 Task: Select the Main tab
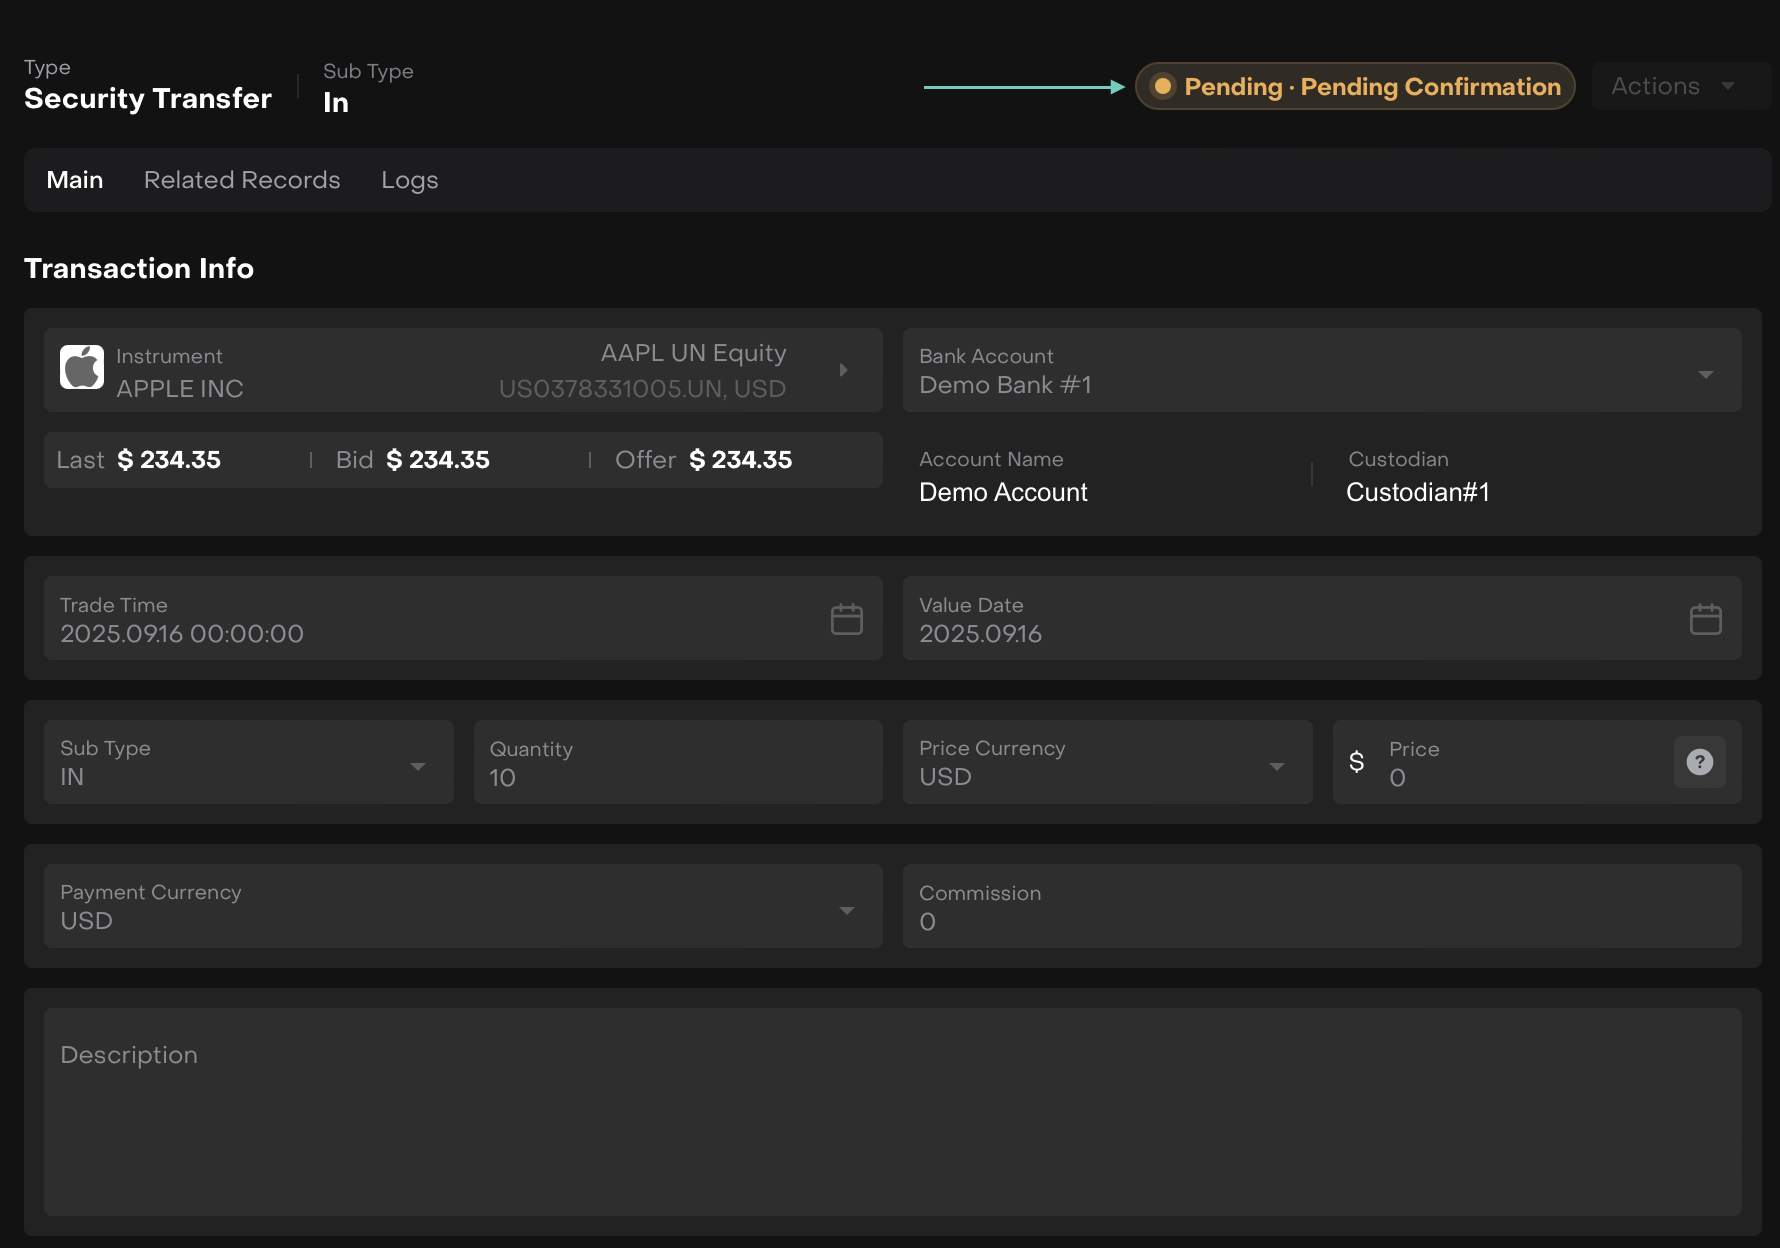[75, 180]
